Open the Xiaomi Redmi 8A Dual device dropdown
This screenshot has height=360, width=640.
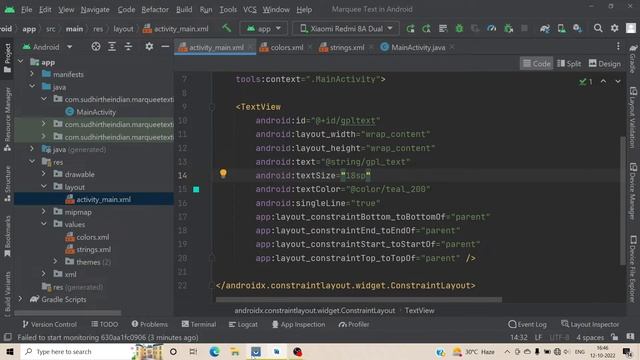point(346,29)
